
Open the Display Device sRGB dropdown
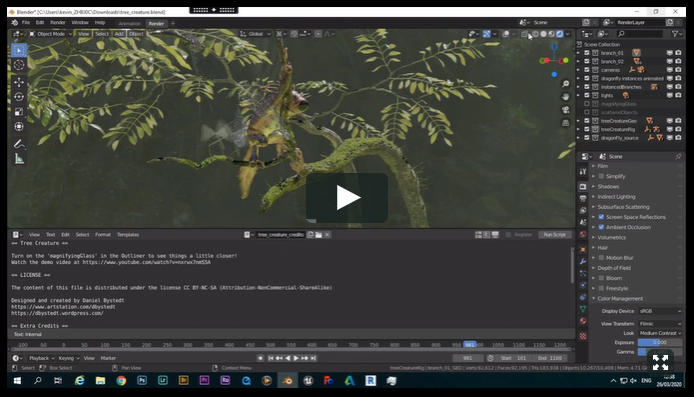tap(660, 311)
